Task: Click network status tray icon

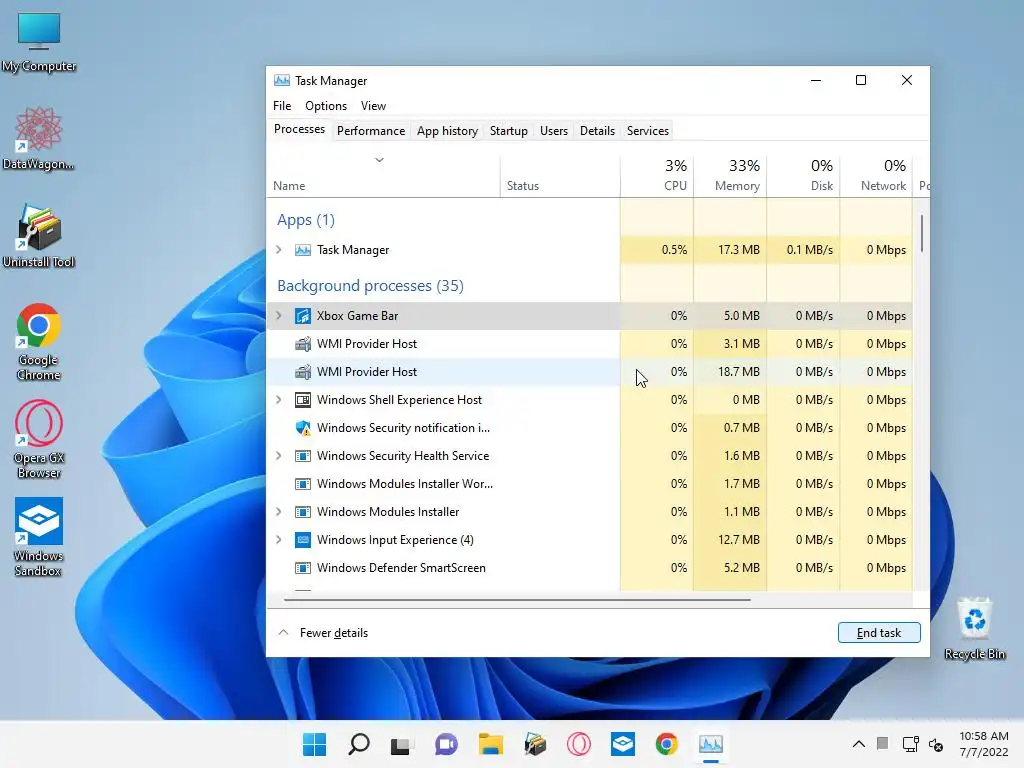Action: click(x=910, y=744)
